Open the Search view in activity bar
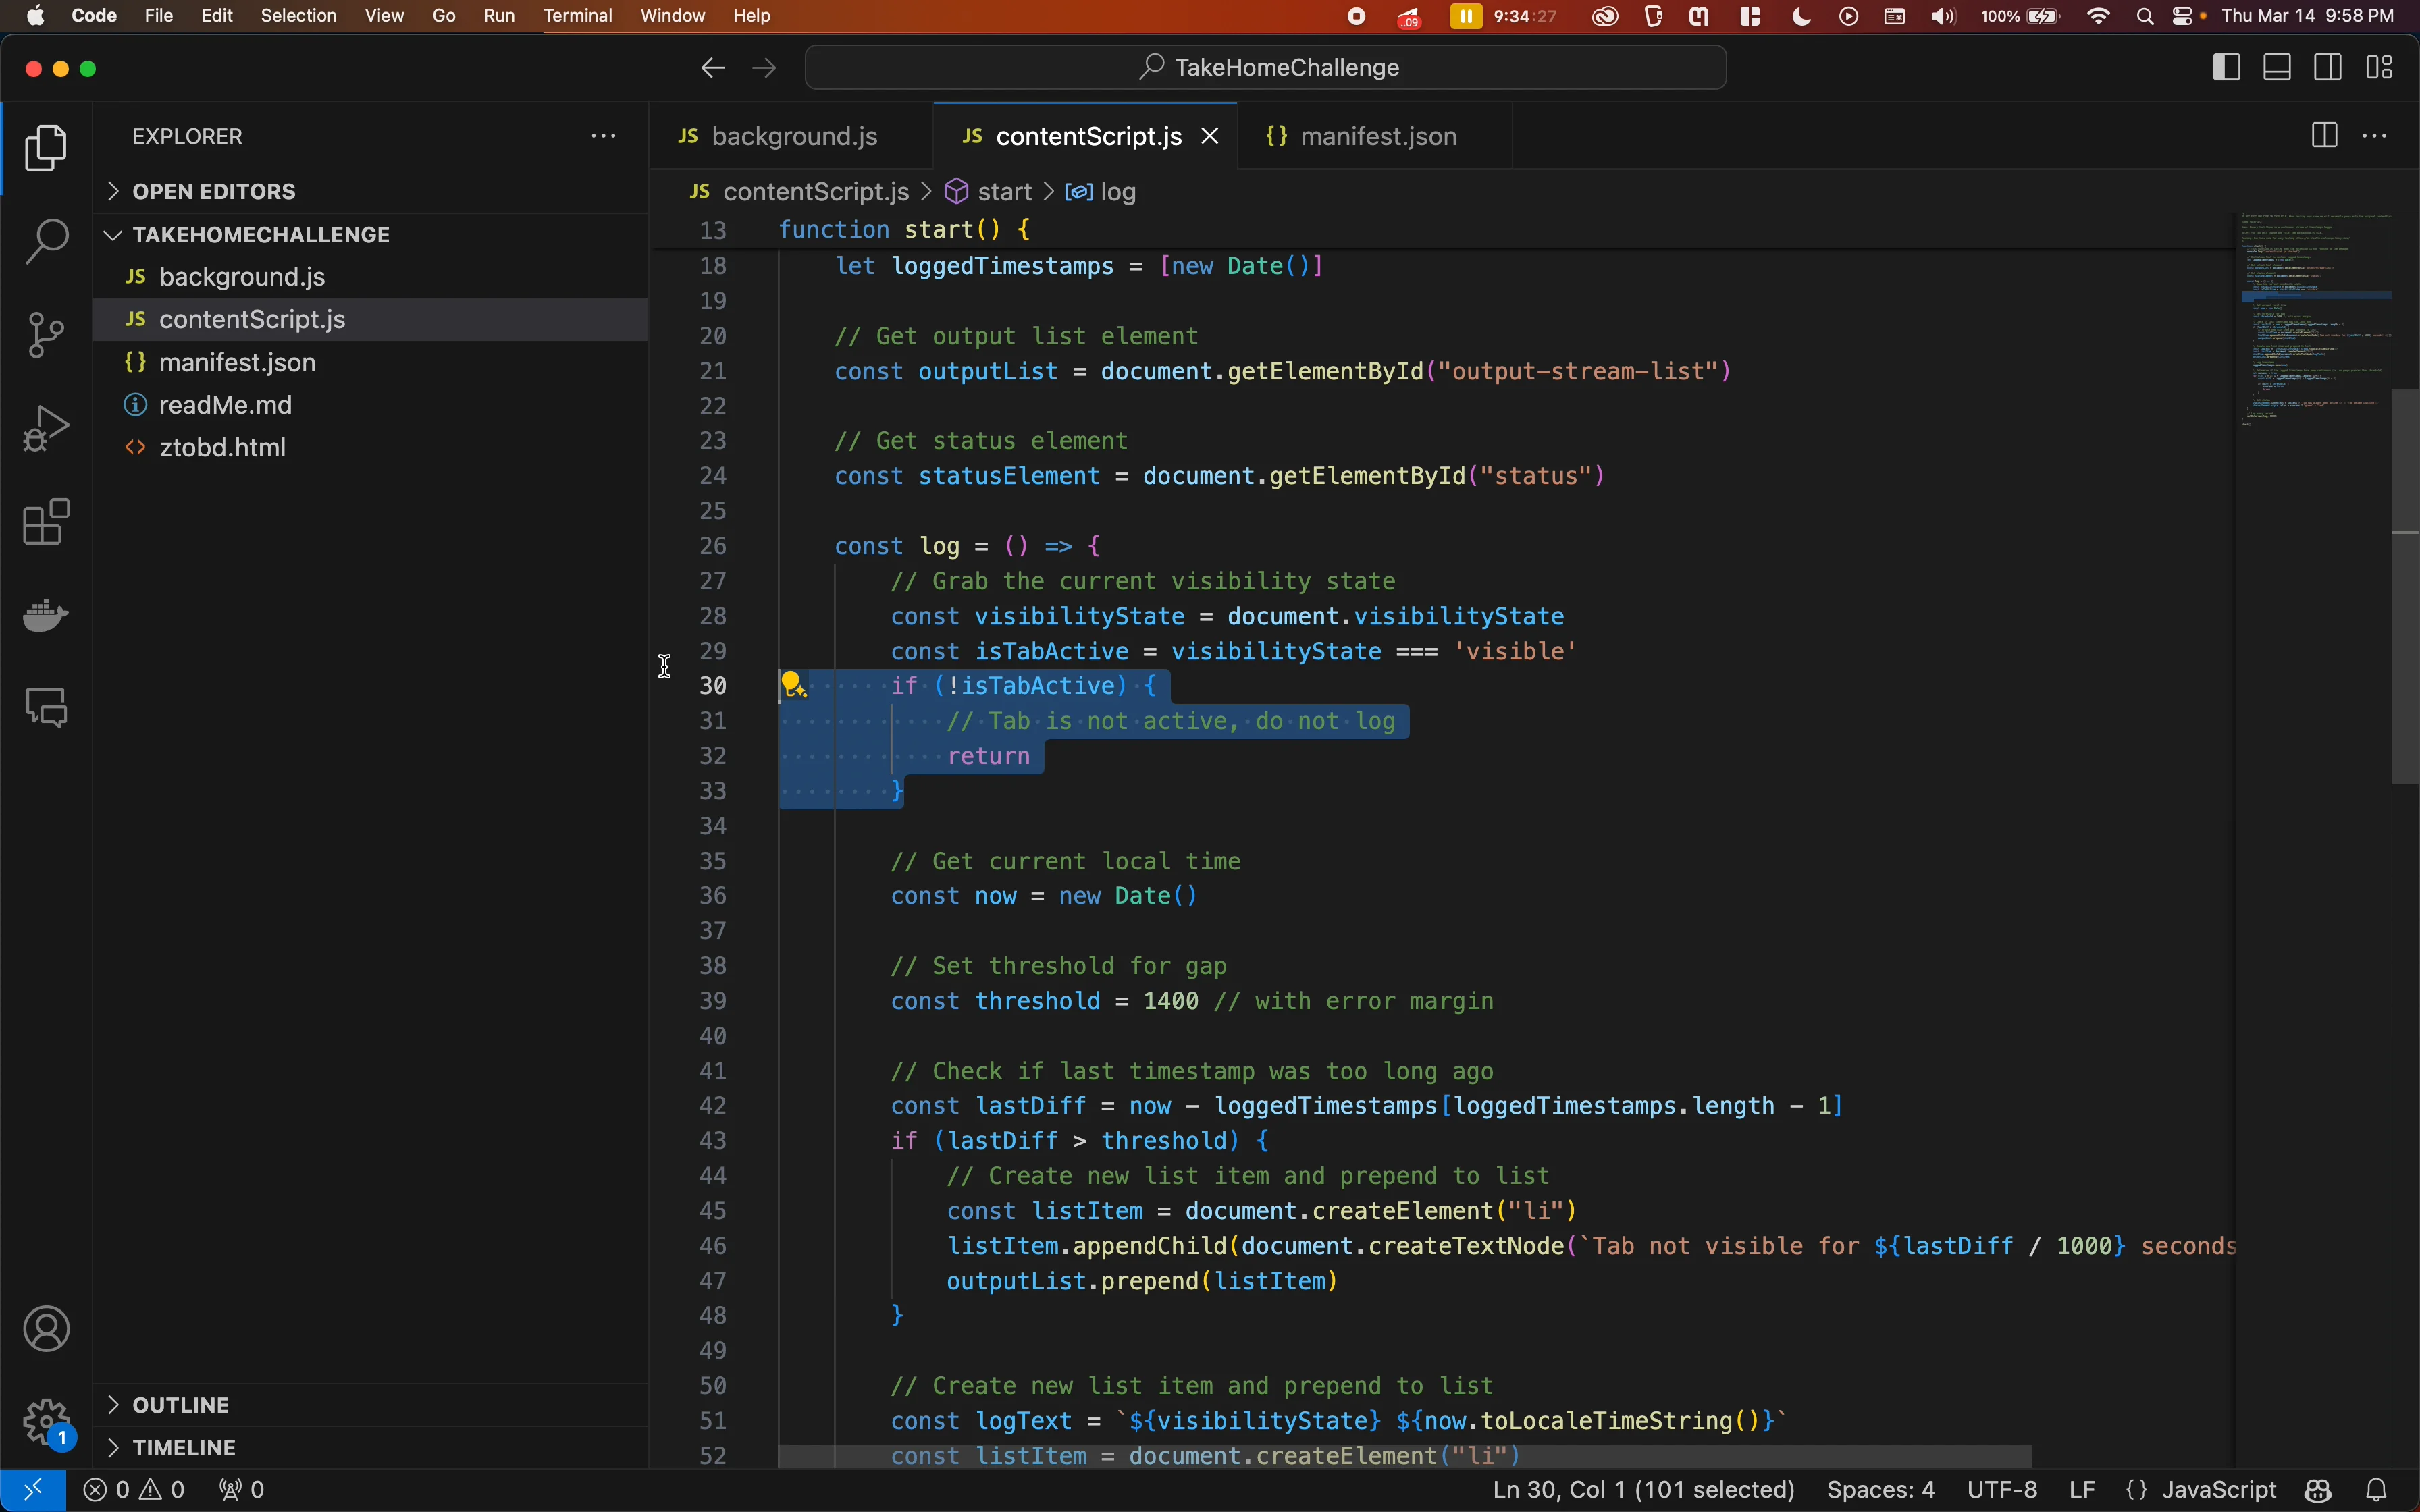Image resolution: width=2420 pixels, height=1512 pixels. (46, 241)
